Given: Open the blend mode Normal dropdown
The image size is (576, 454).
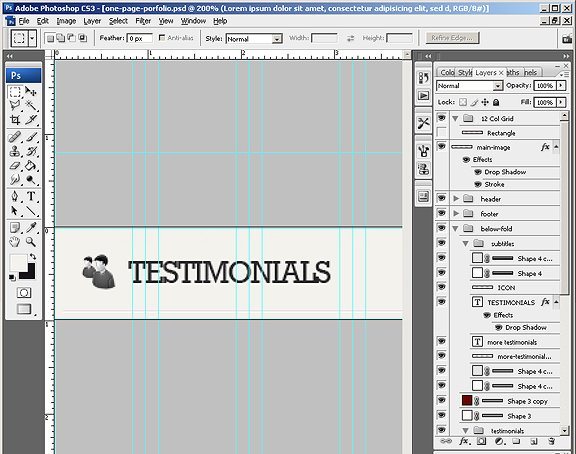Looking at the screenshot, I should 497,86.
